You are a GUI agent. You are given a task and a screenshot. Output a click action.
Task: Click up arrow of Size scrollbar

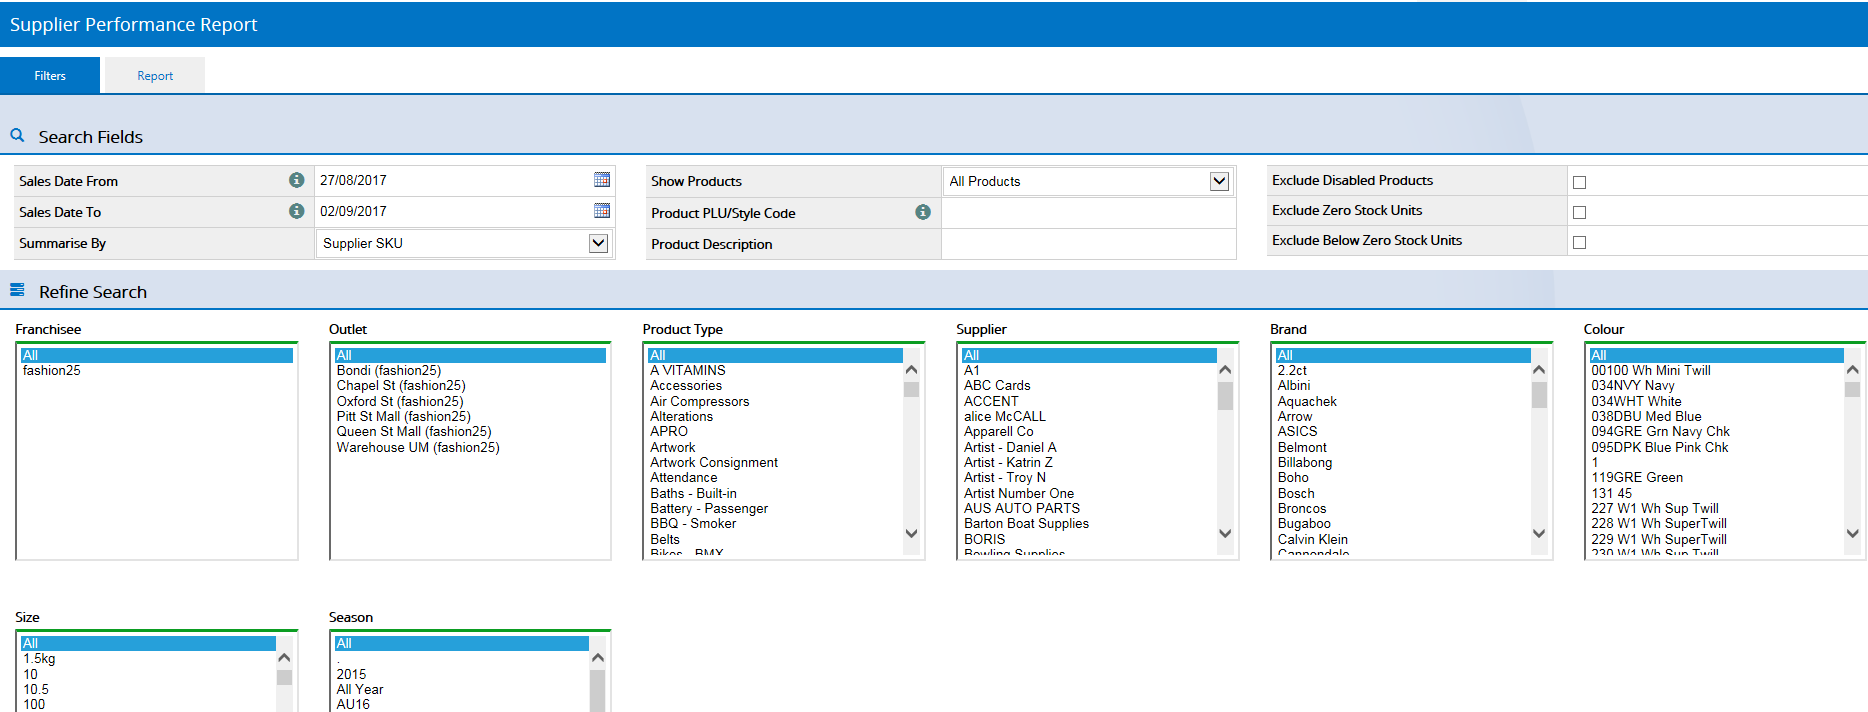coord(284,658)
